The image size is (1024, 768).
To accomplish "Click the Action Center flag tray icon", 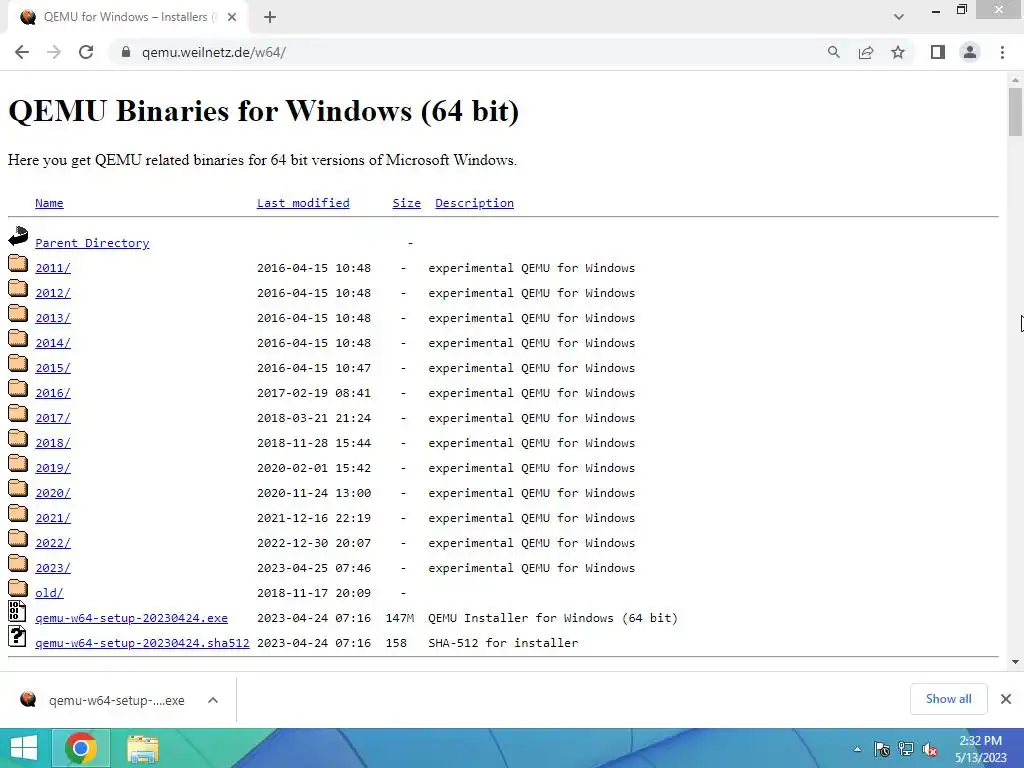I will click(882, 749).
